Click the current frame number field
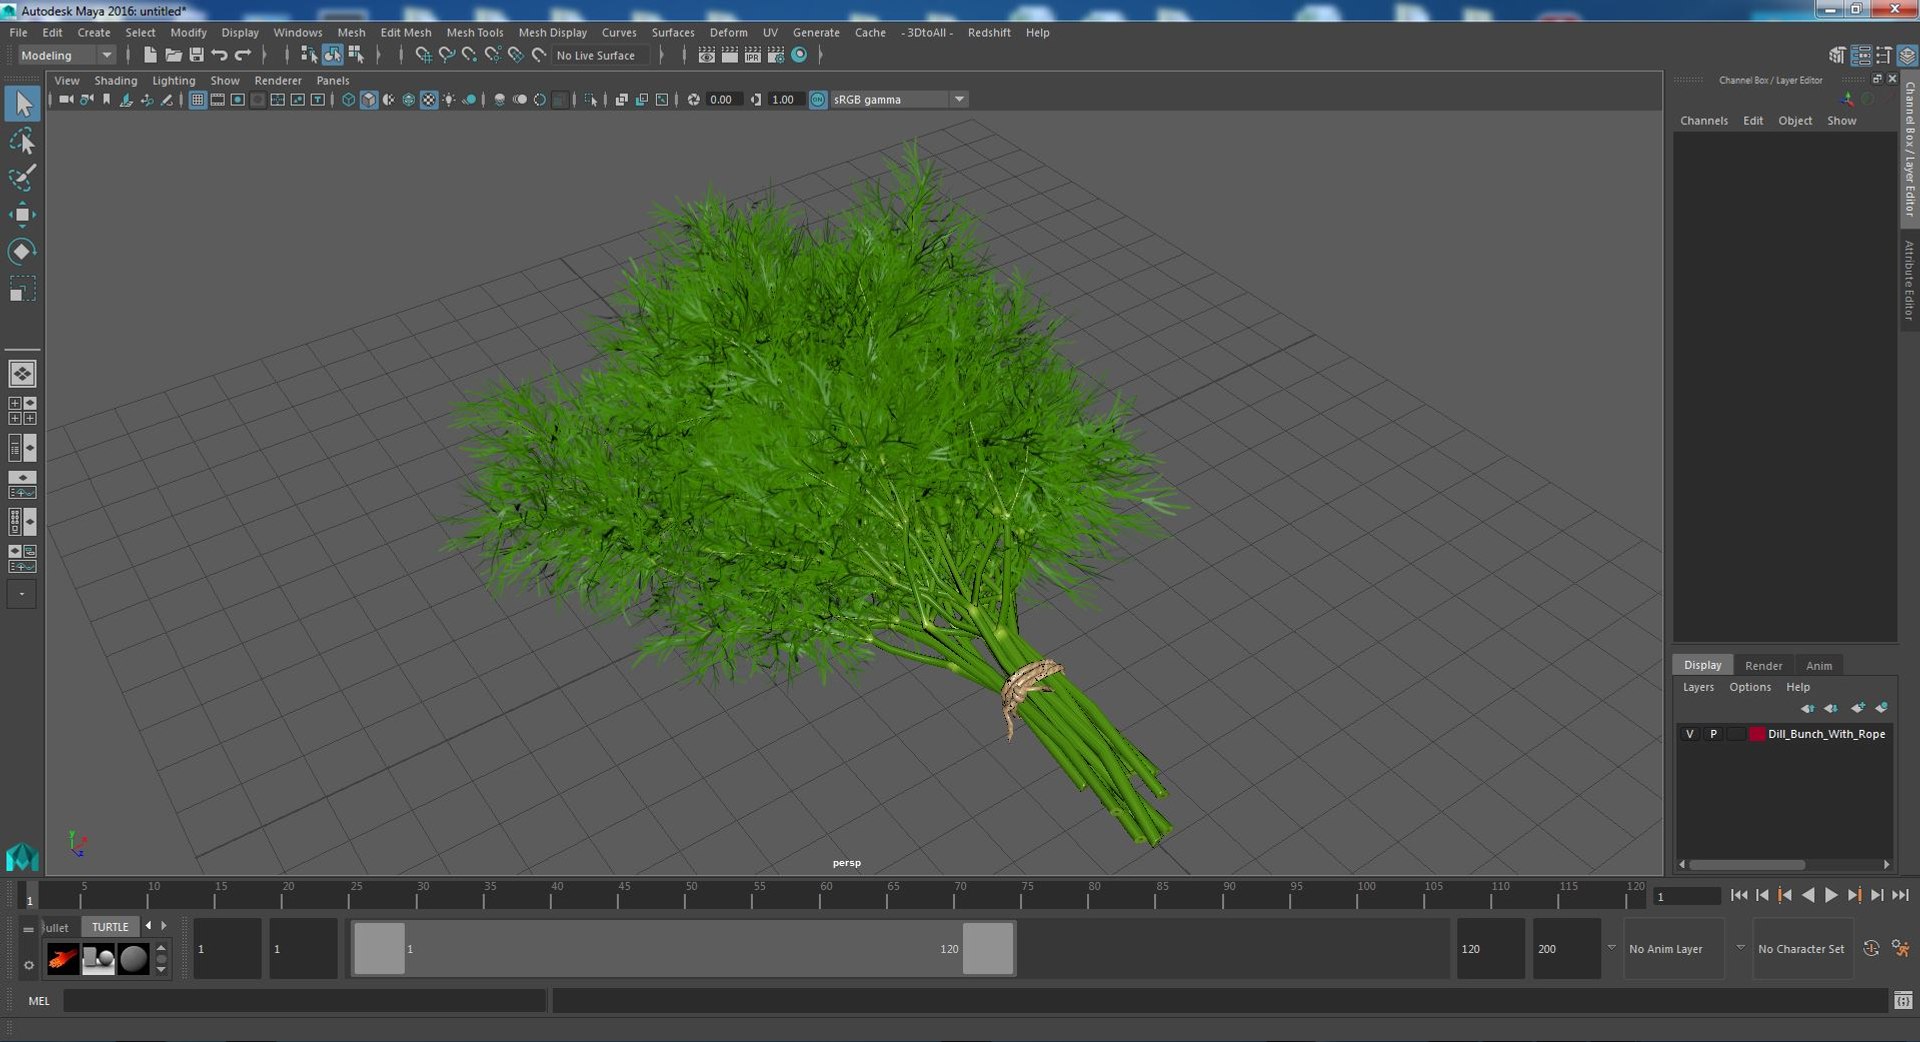Image resolution: width=1920 pixels, height=1042 pixels. click(1687, 897)
